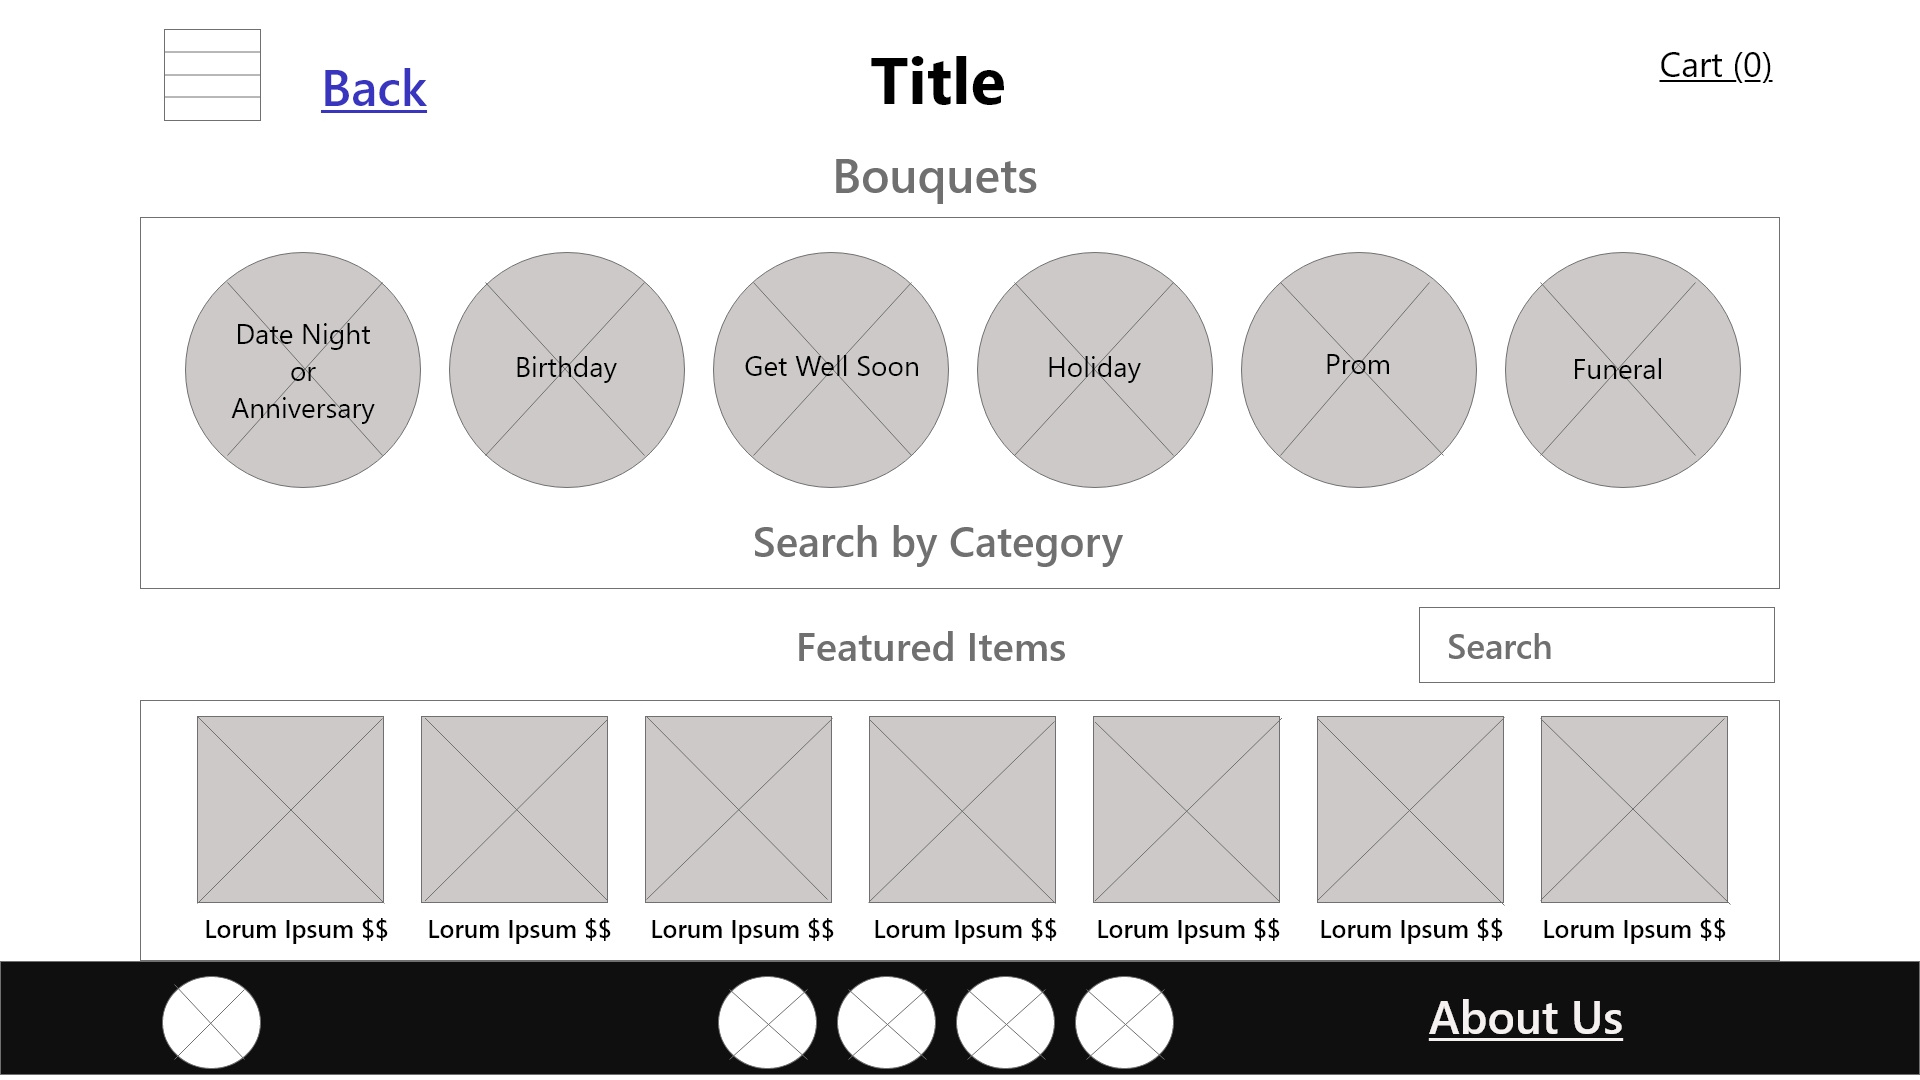View the fourth featured item thumbnail
1920x1080 pixels.
pos(963,809)
